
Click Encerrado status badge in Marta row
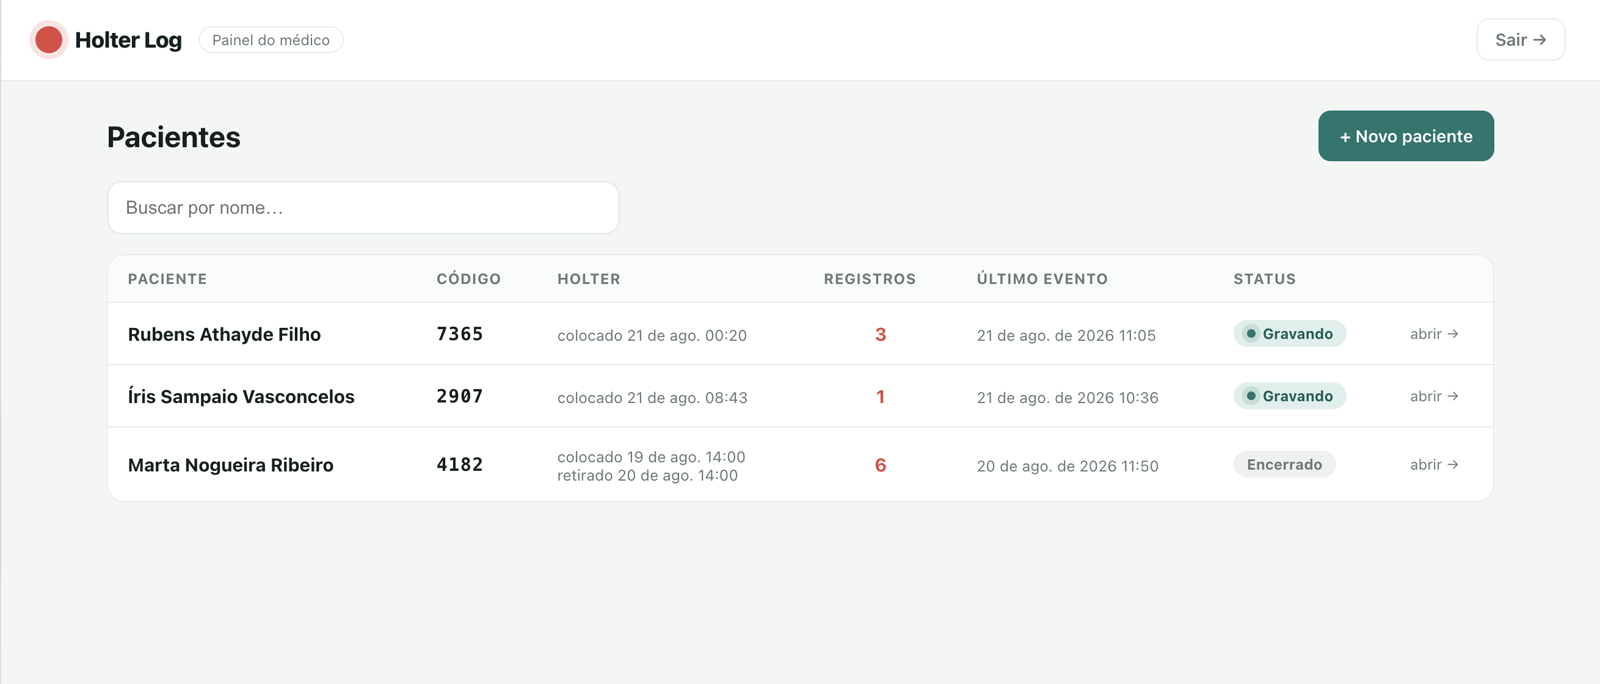1284,465
